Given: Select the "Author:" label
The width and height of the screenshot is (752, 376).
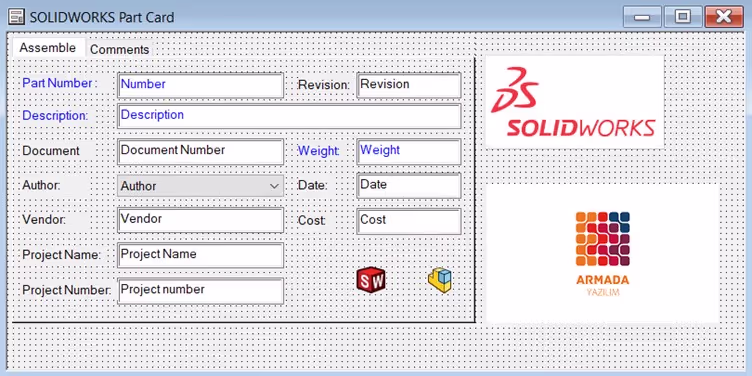Looking at the screenshot, I should 41,185.
